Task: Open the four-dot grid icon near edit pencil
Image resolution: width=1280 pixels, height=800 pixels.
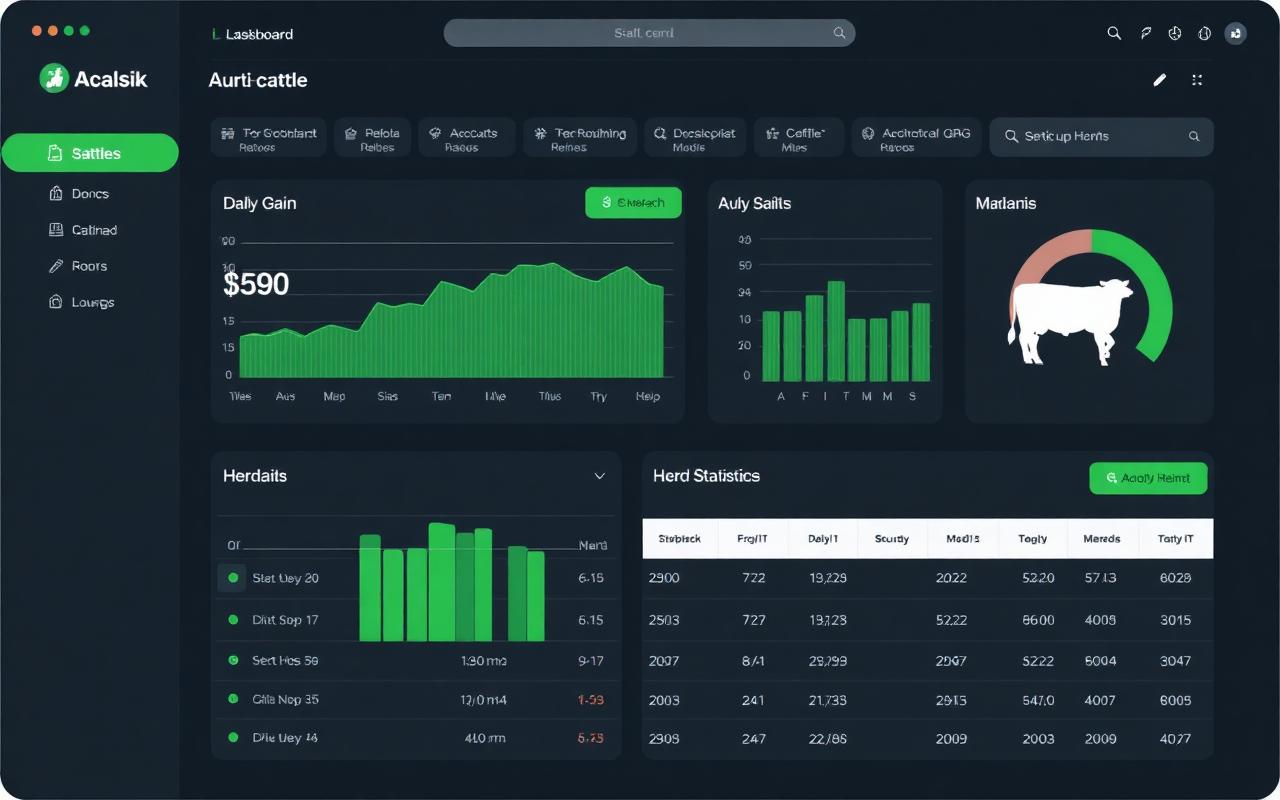Action: (1196, 80)
